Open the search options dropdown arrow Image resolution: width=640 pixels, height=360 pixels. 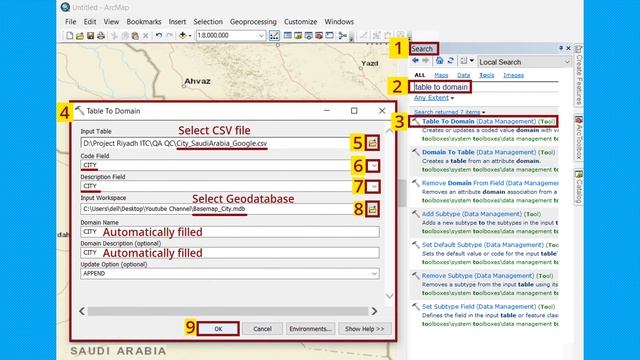472,61
